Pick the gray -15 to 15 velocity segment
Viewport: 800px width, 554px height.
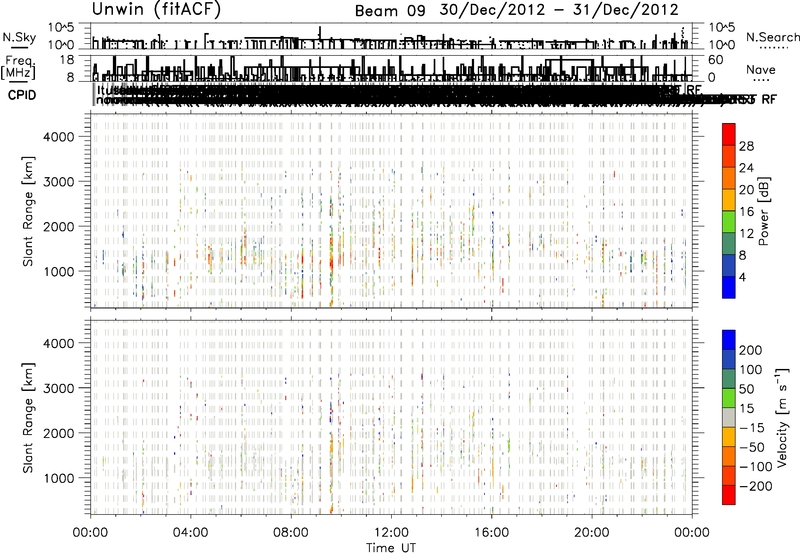(x=729, y=418)
